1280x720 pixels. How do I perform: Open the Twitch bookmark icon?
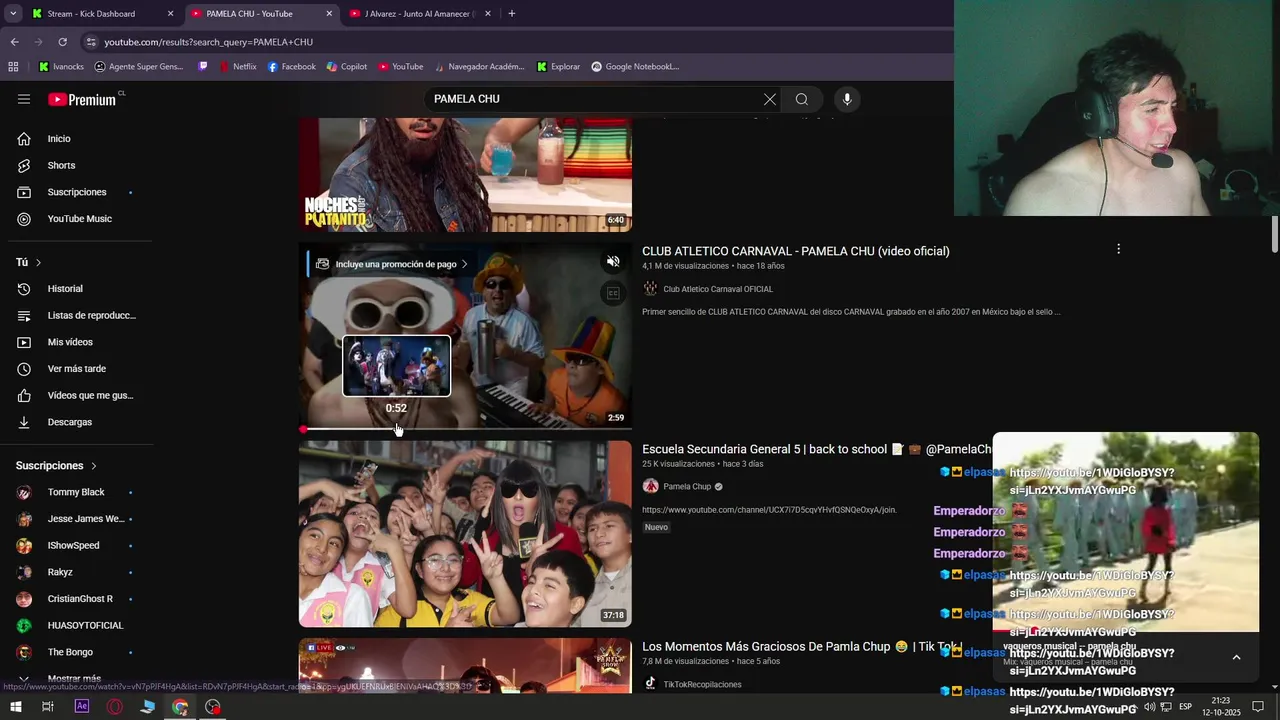(203, 67)
